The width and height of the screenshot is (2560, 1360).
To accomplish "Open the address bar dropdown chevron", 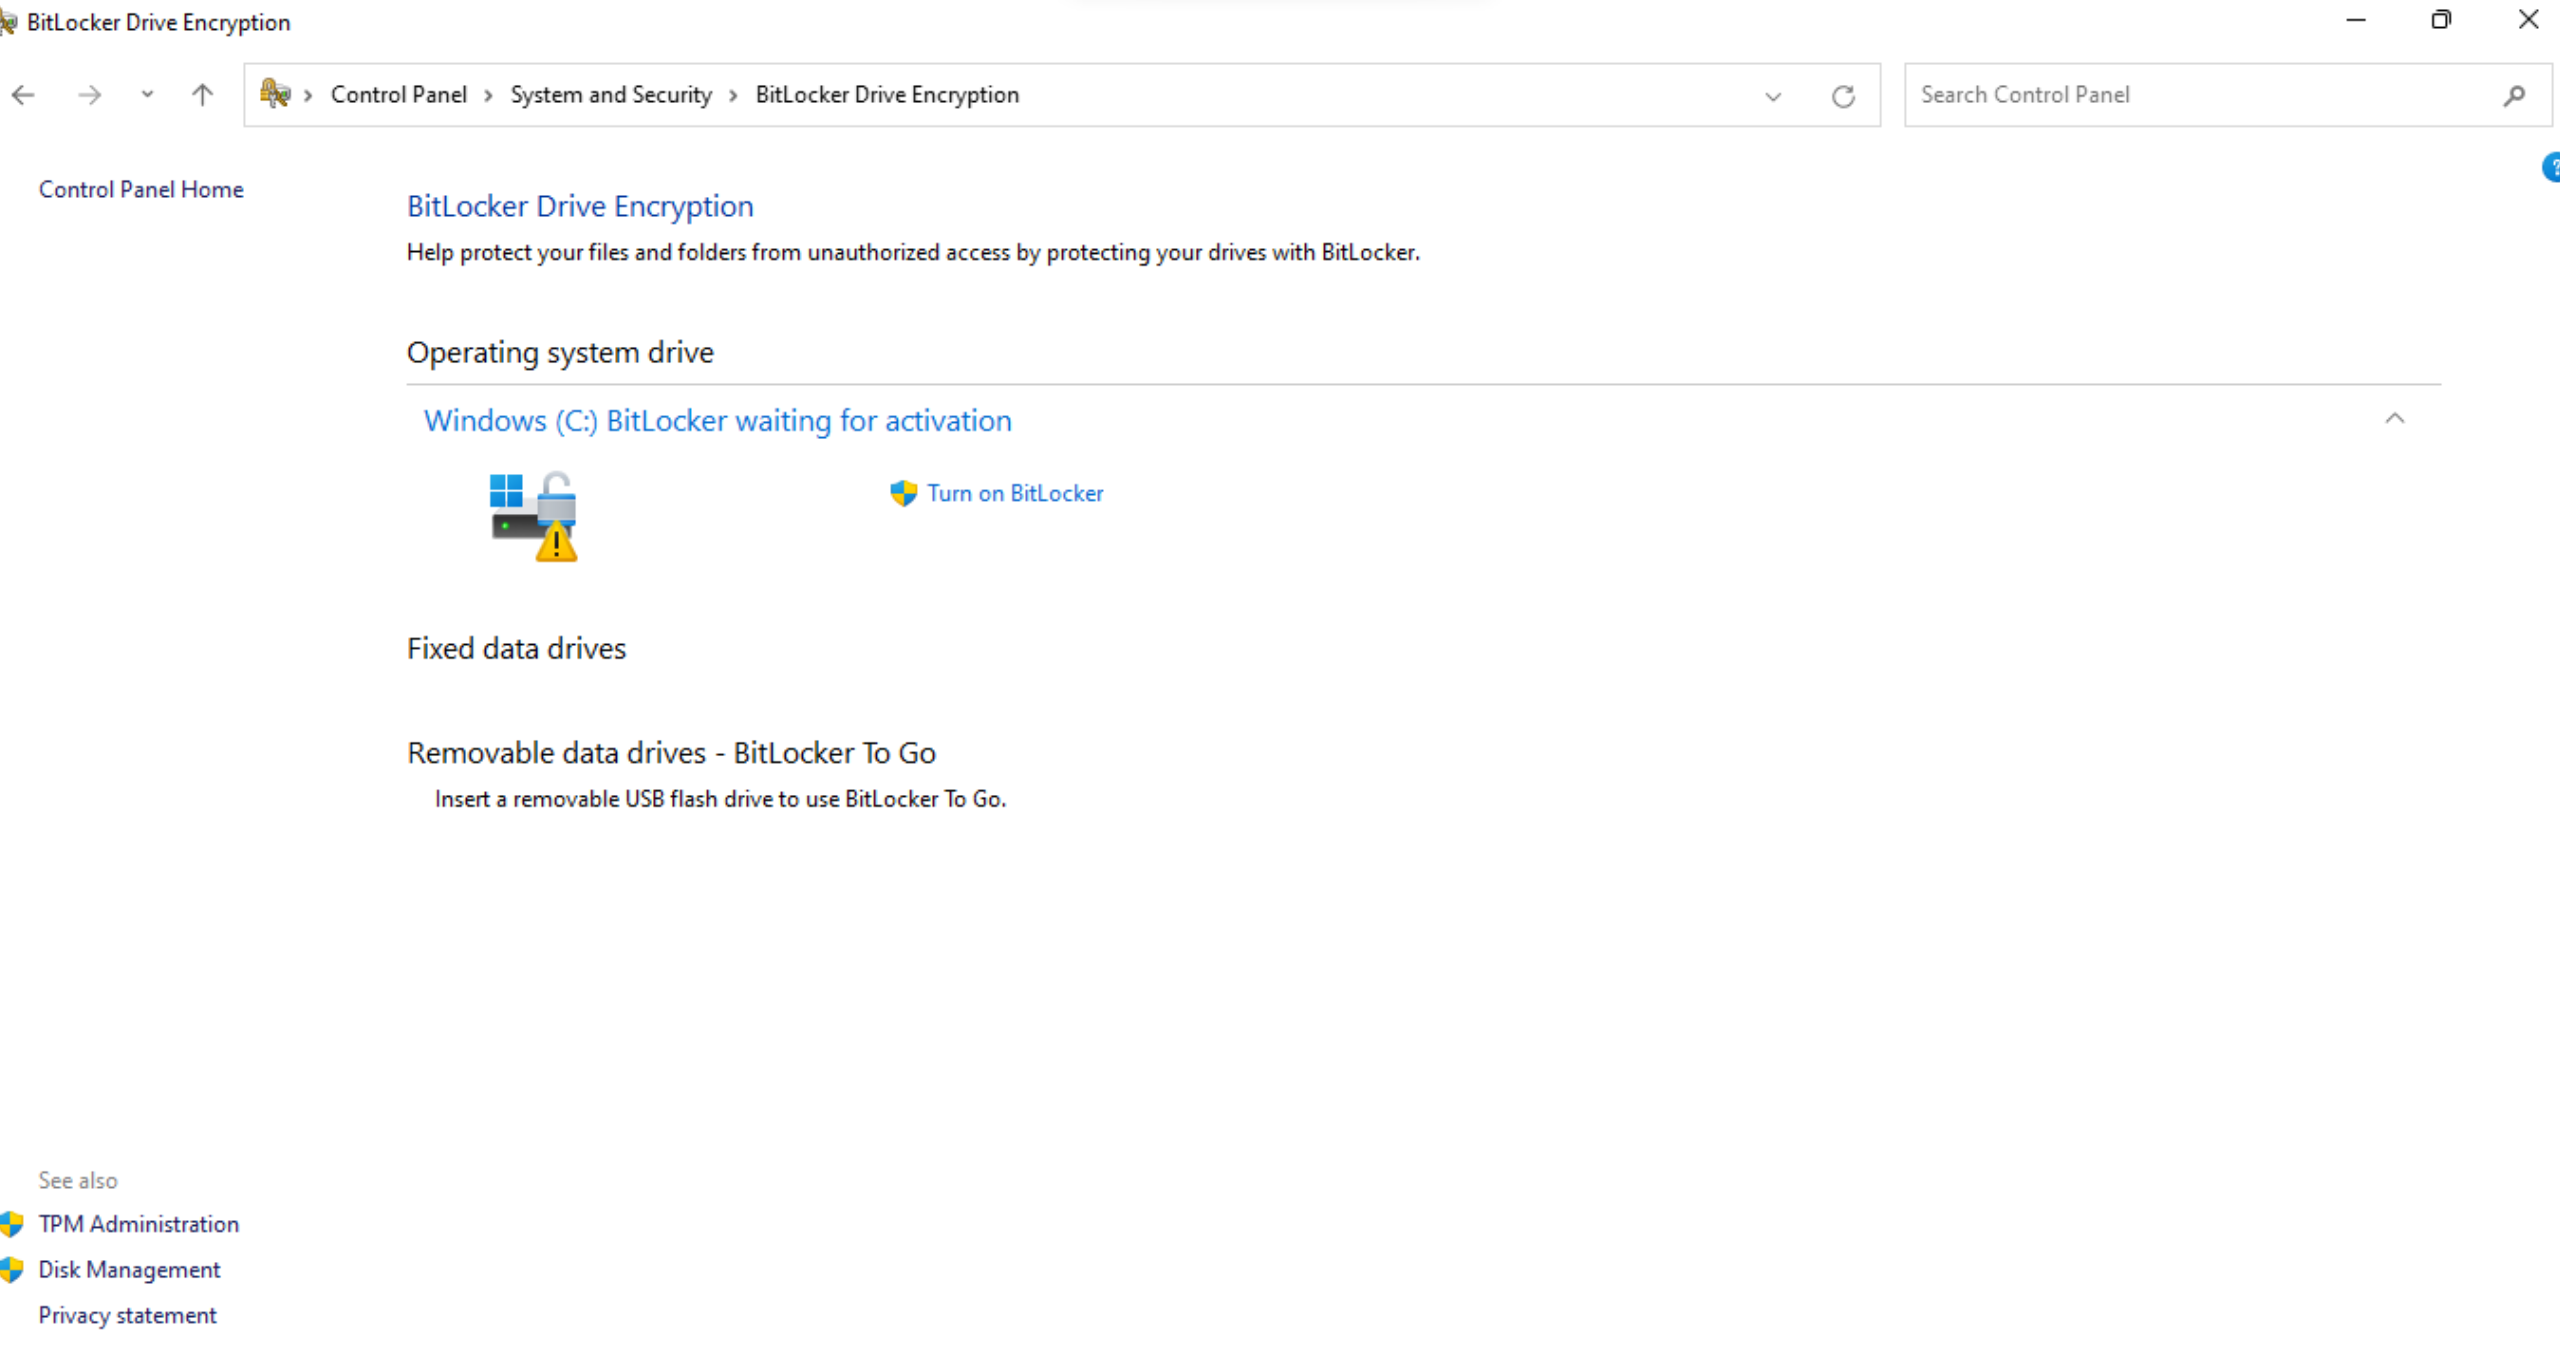I will [x=1772, y=96].
